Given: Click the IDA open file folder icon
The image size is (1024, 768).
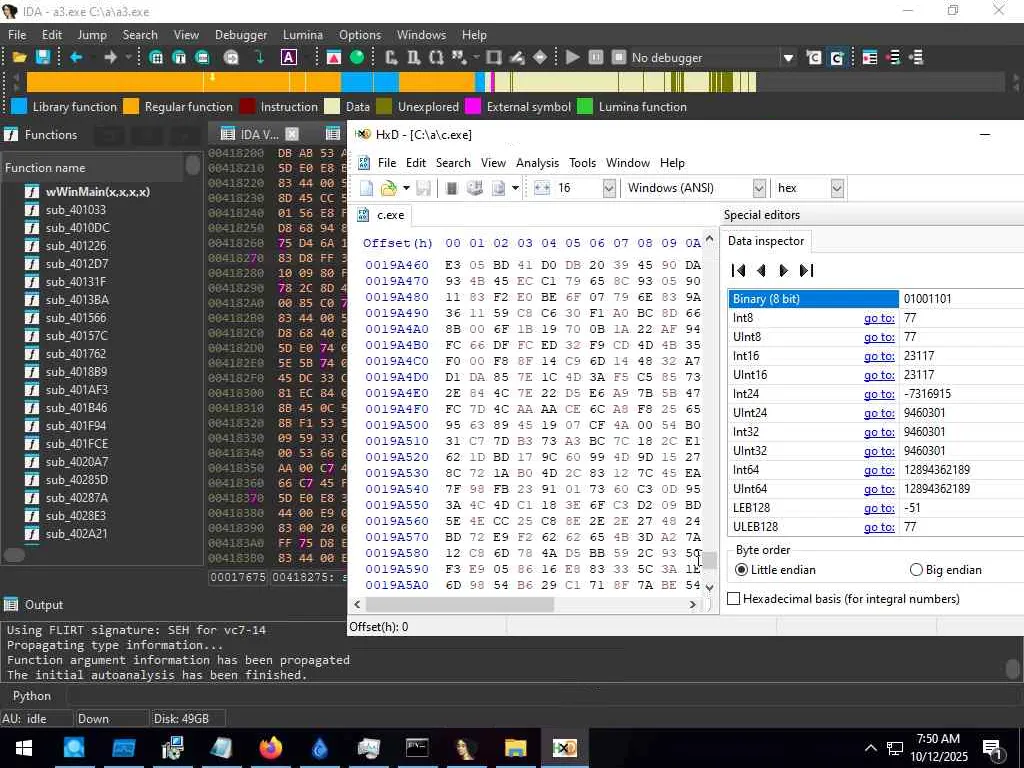Looking at the screenshot, I should pyautogui.click(x=20, y=57).
